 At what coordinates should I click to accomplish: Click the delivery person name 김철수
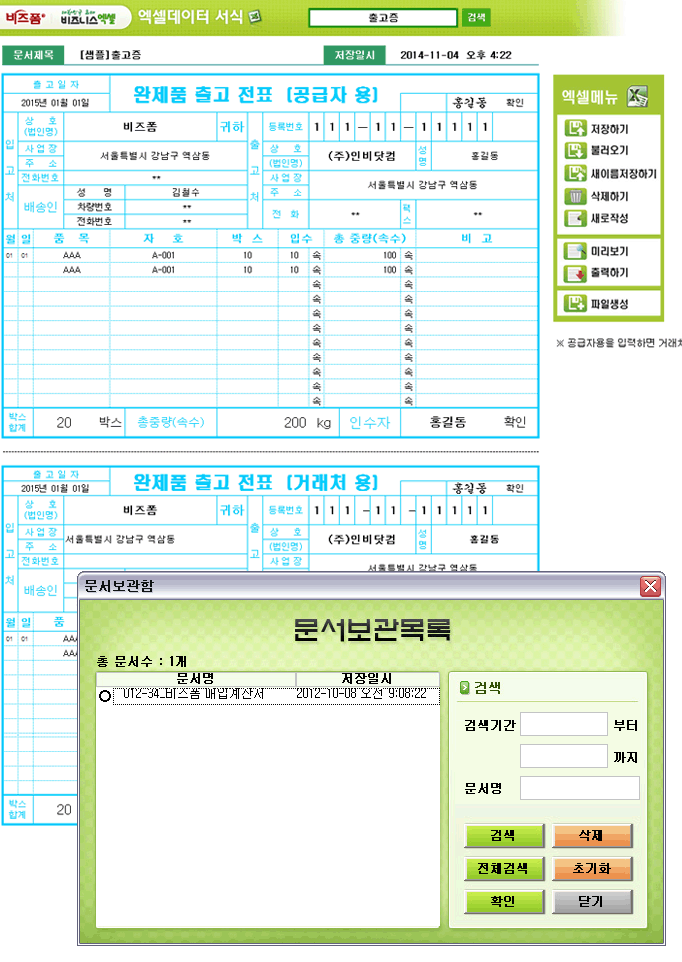tap(186, 192)
